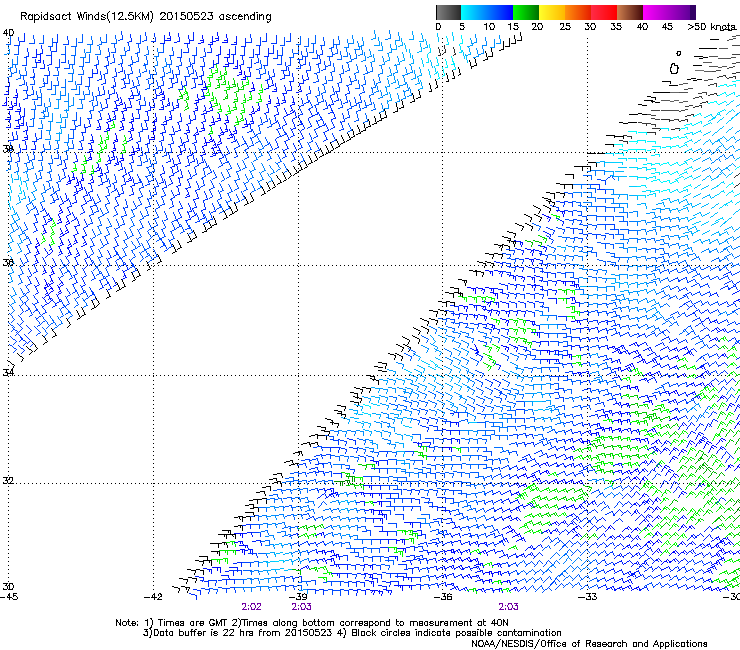Image resolution: width=740 pixels, height=650 pixels.
Task: Click the longitude label '-45'
Action: (x=8, y=597)
